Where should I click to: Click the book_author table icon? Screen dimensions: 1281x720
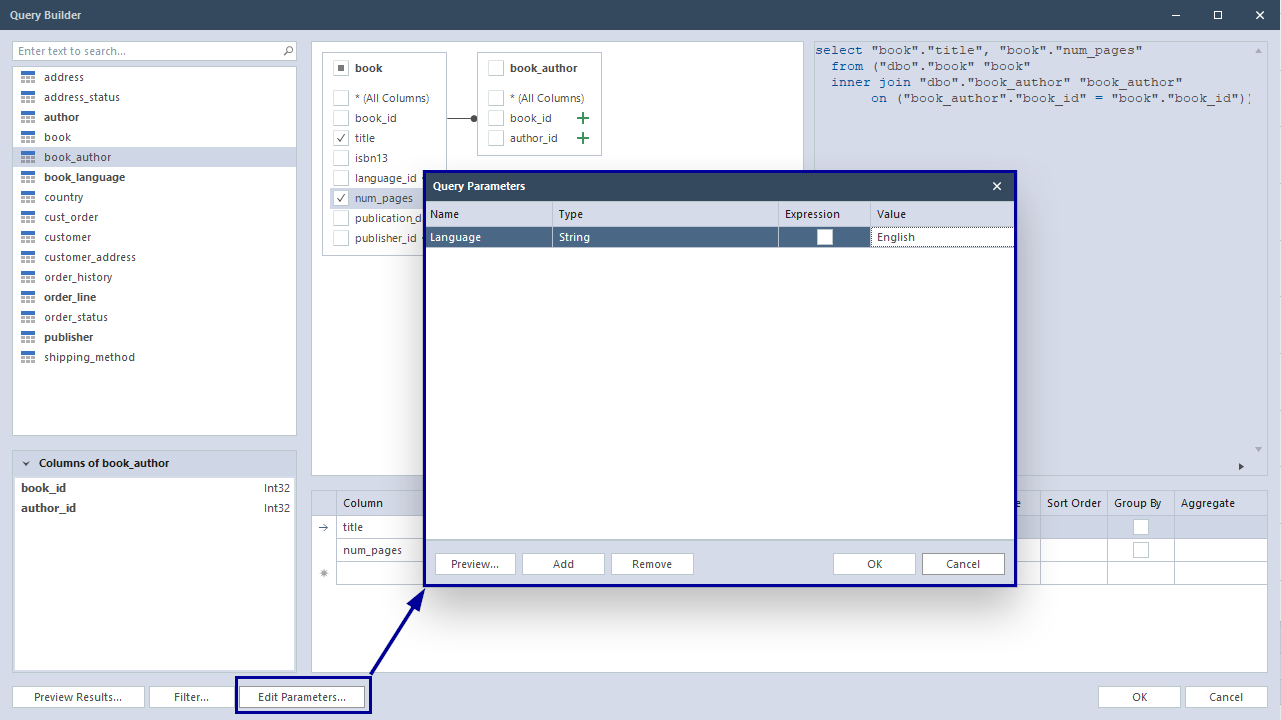pyautogui.click(x=28, y=157)
